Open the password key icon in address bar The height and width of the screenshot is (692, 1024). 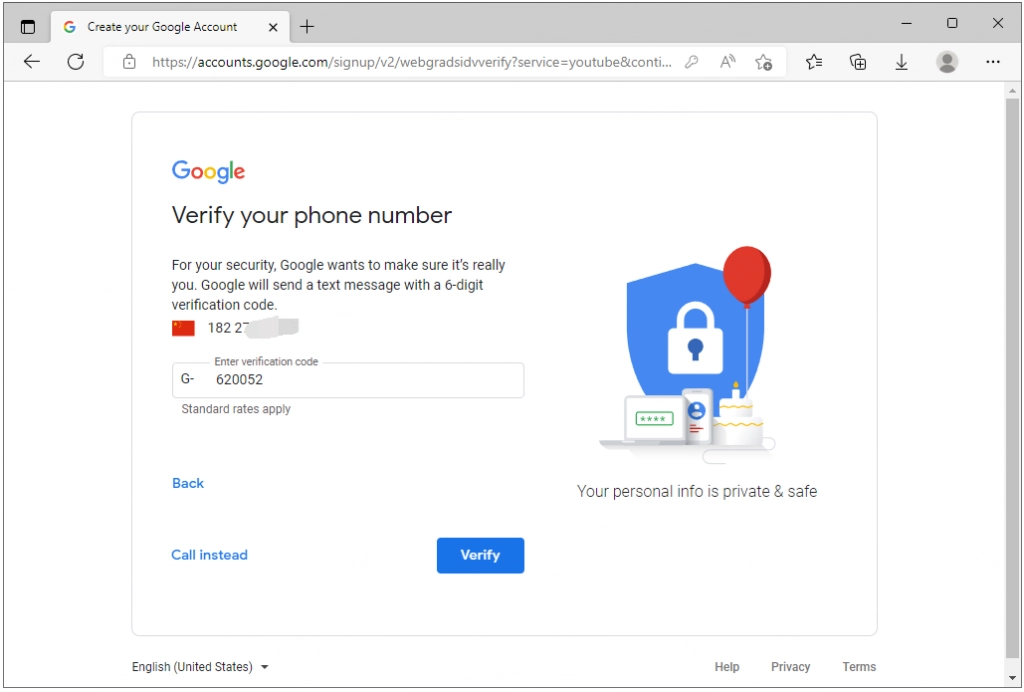click(691, 62)
